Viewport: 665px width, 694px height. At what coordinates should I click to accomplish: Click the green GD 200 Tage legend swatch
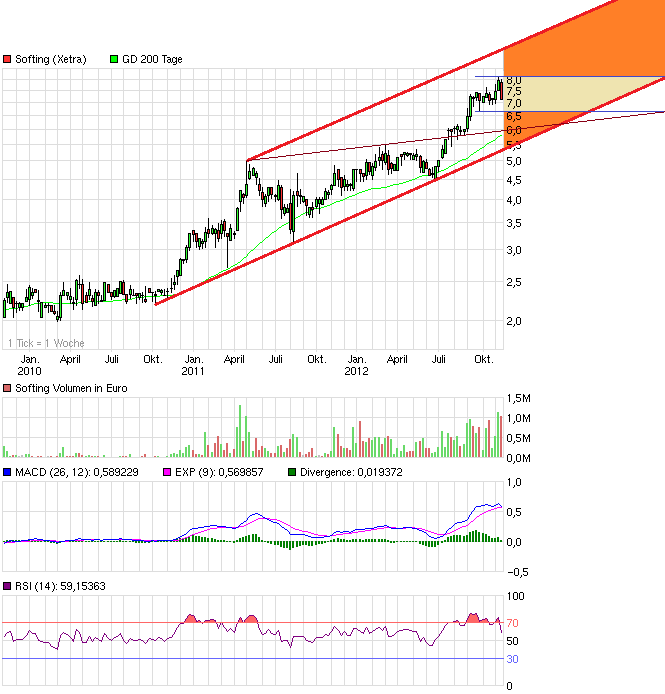click(x=114, y=59)
